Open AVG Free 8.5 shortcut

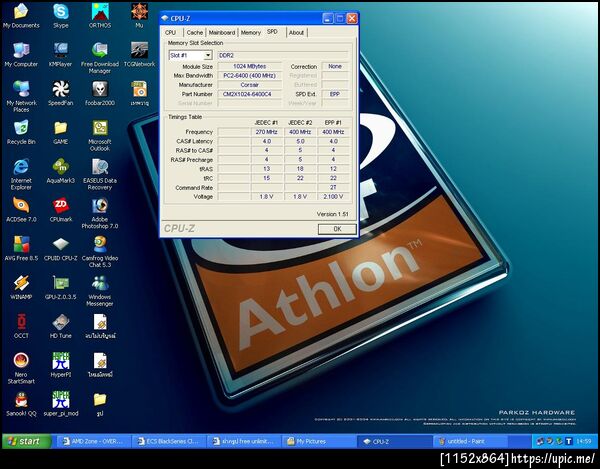point(21,249)
